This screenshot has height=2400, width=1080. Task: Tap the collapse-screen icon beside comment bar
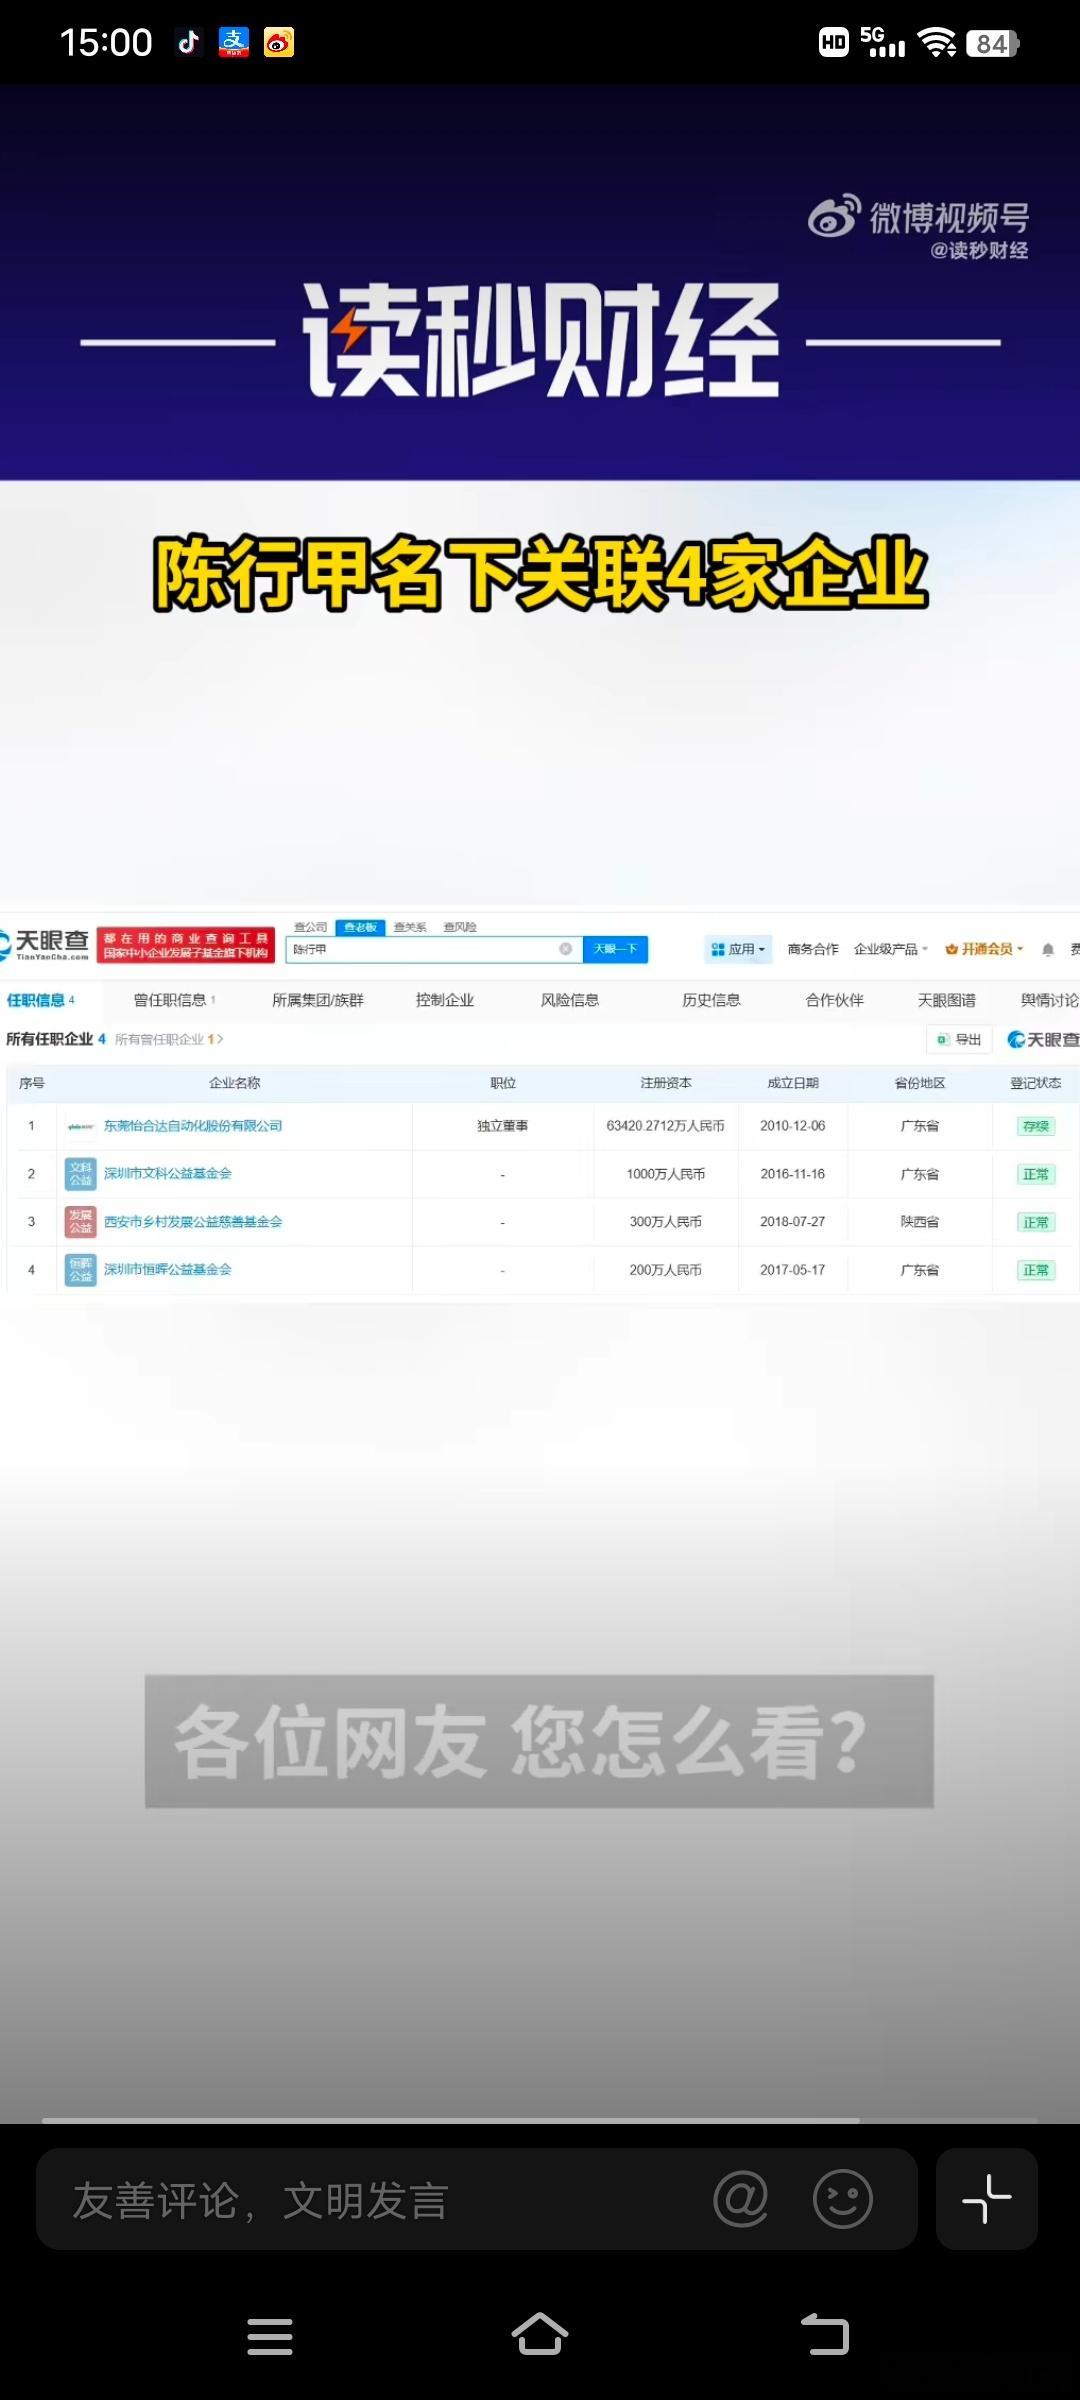tap(987, 2199)
